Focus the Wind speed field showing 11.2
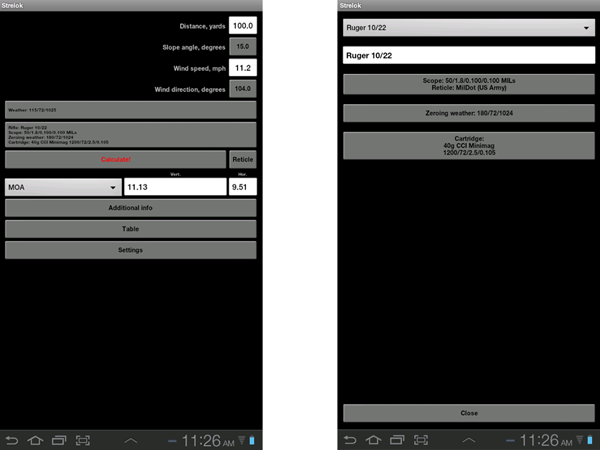This screenshot has width=600, height=450. point(243,68)
